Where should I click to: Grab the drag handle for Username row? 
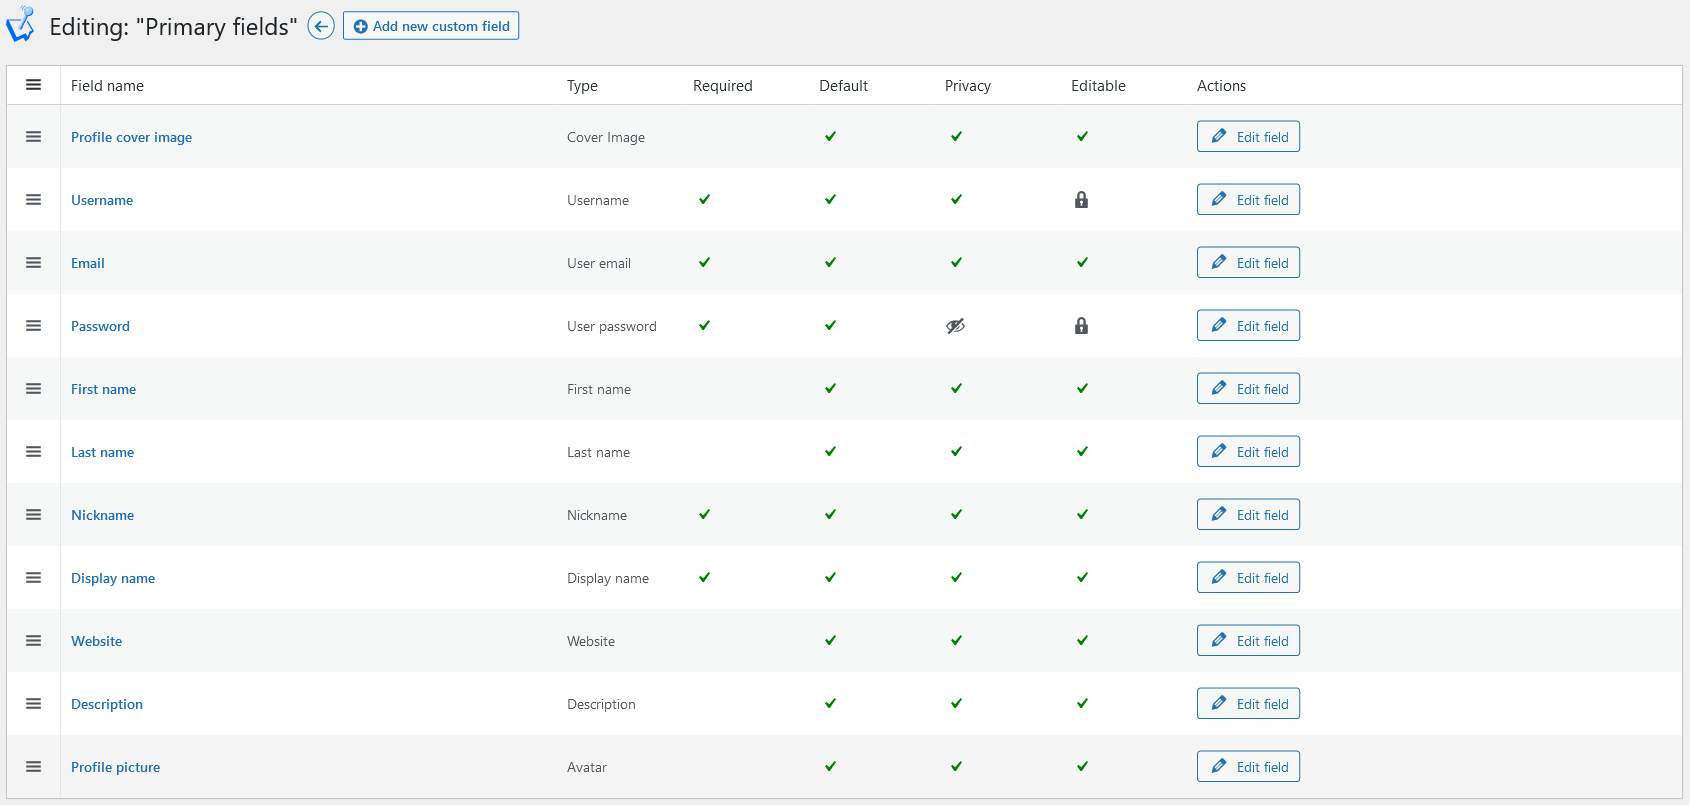(33, 200)
